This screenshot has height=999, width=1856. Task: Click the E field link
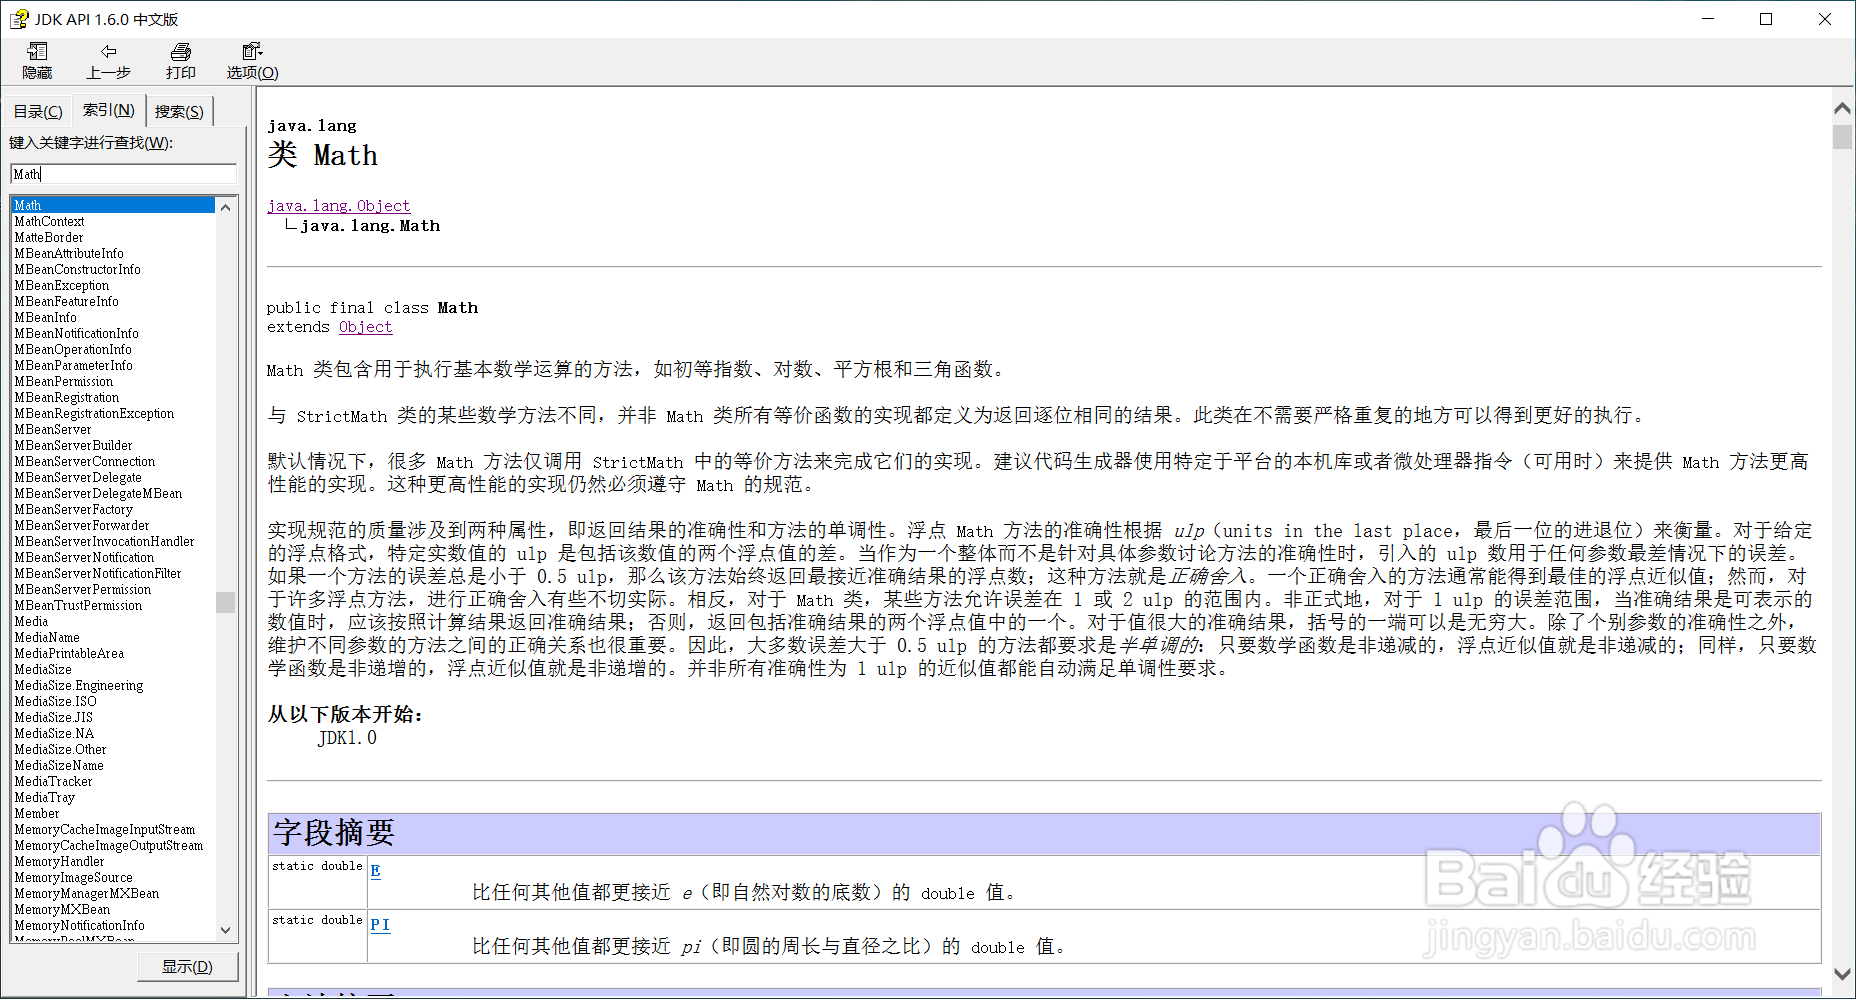[x=375, y=870]
